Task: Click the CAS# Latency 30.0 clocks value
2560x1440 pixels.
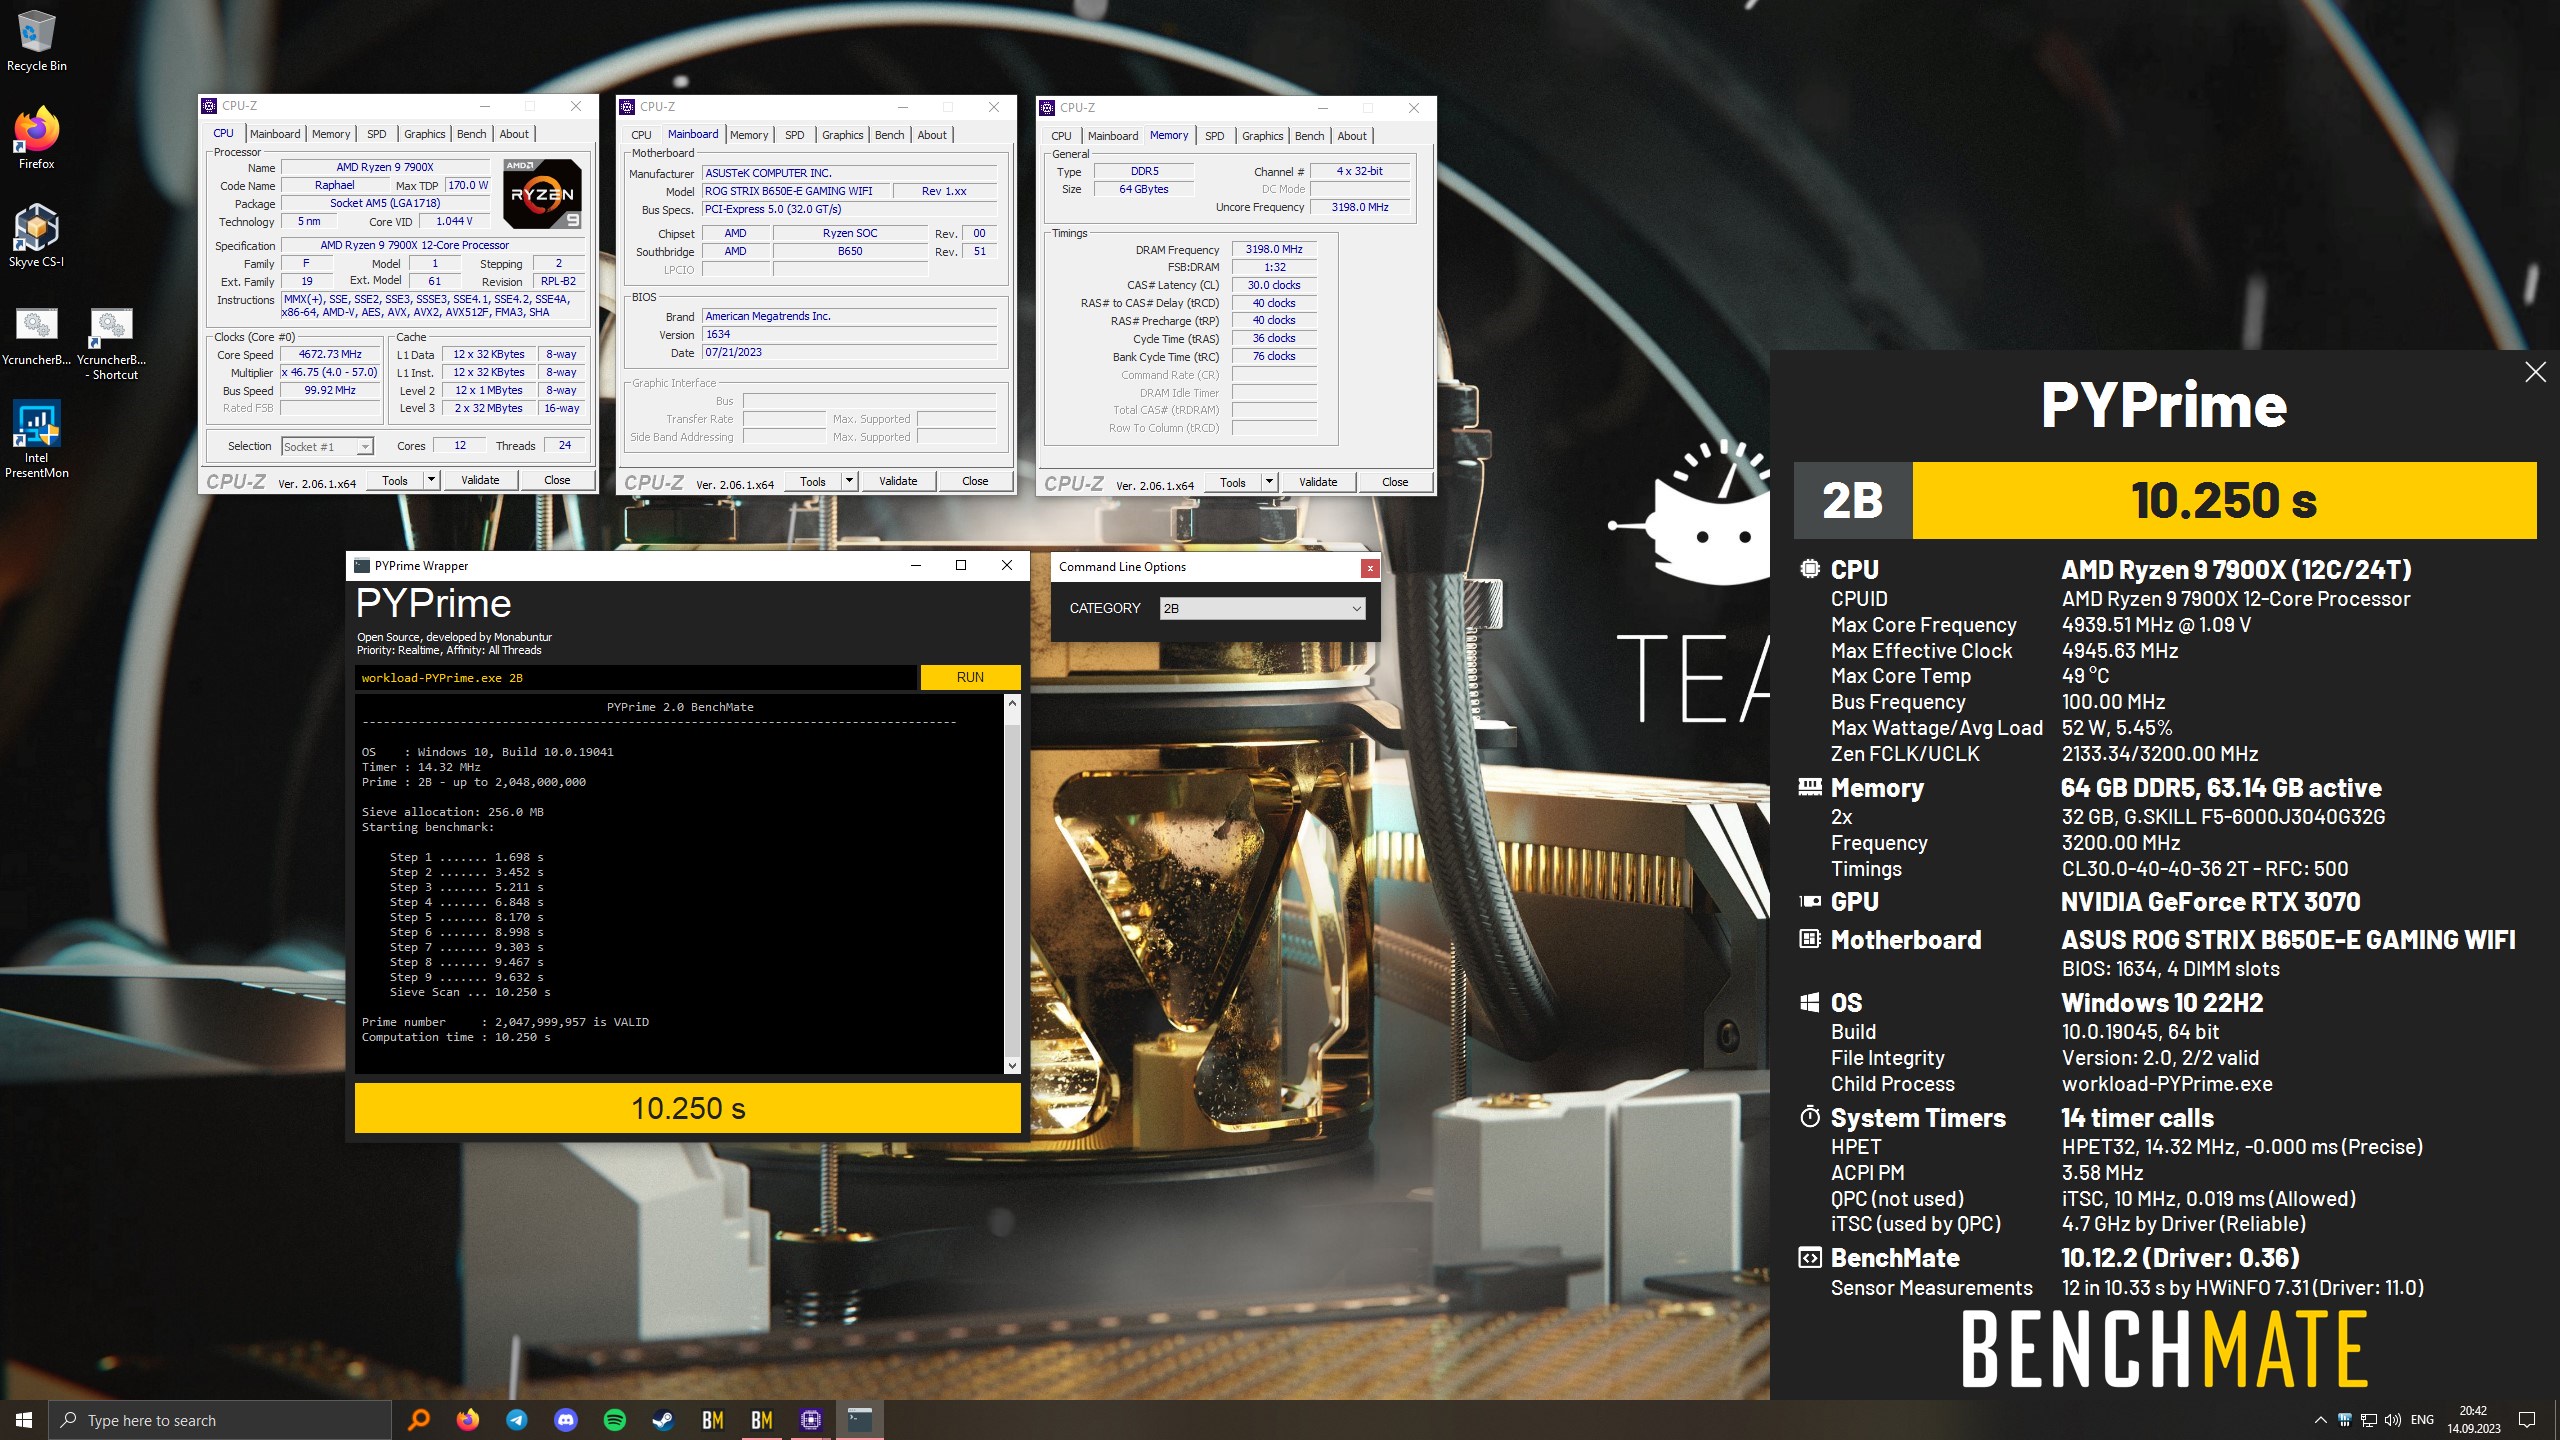Action: pos(1274,286)
